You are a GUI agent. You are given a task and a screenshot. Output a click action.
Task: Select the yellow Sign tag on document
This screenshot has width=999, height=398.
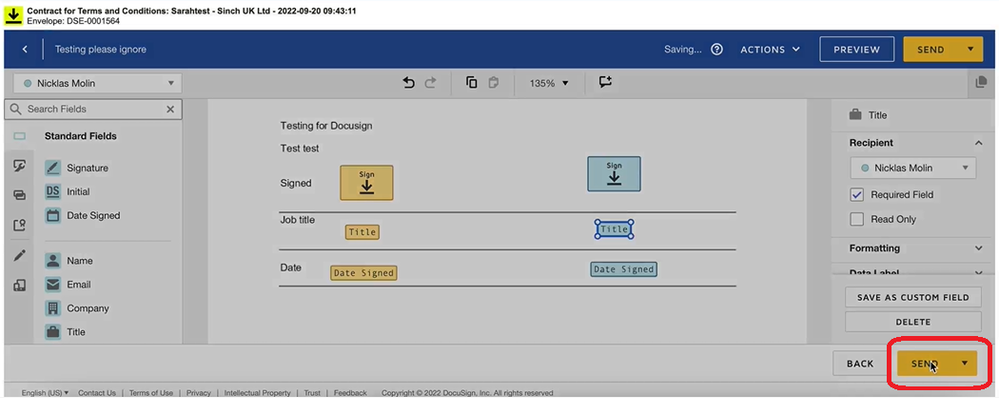click(366, 183)
